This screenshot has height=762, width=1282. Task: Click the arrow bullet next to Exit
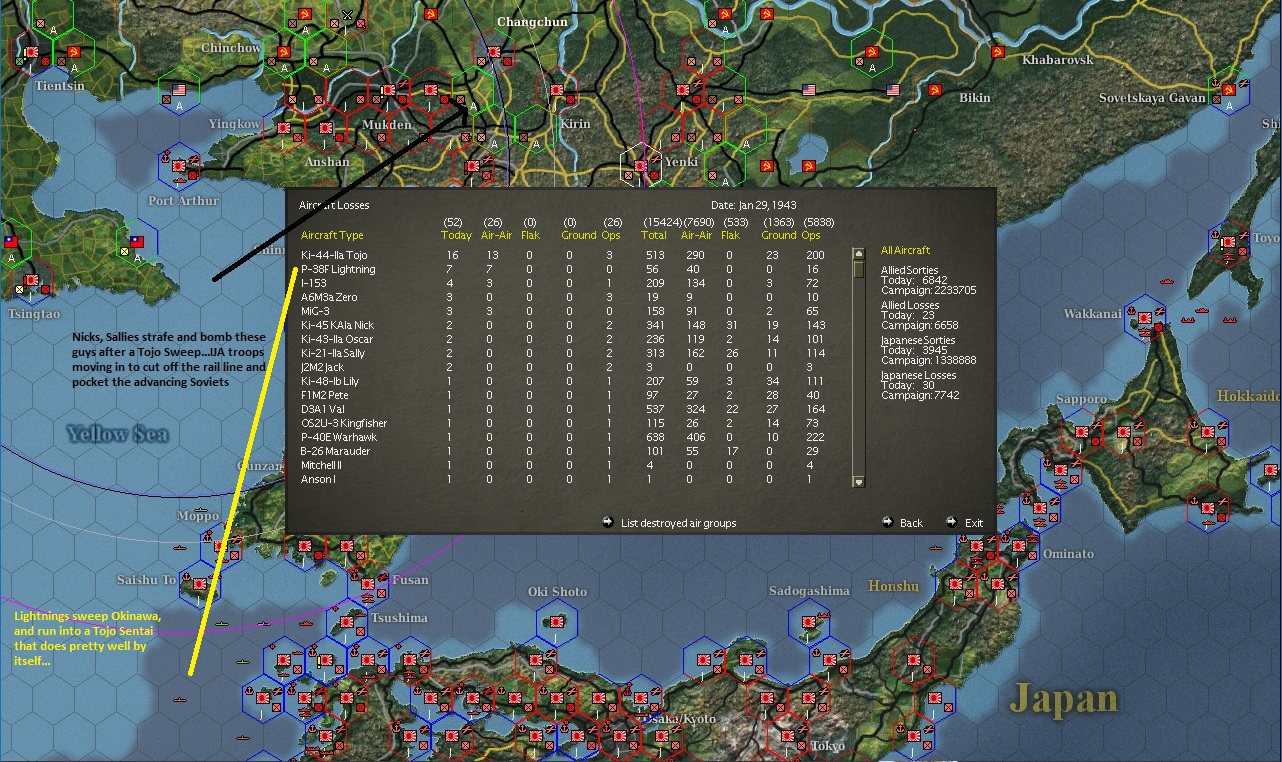pos(951,522)
